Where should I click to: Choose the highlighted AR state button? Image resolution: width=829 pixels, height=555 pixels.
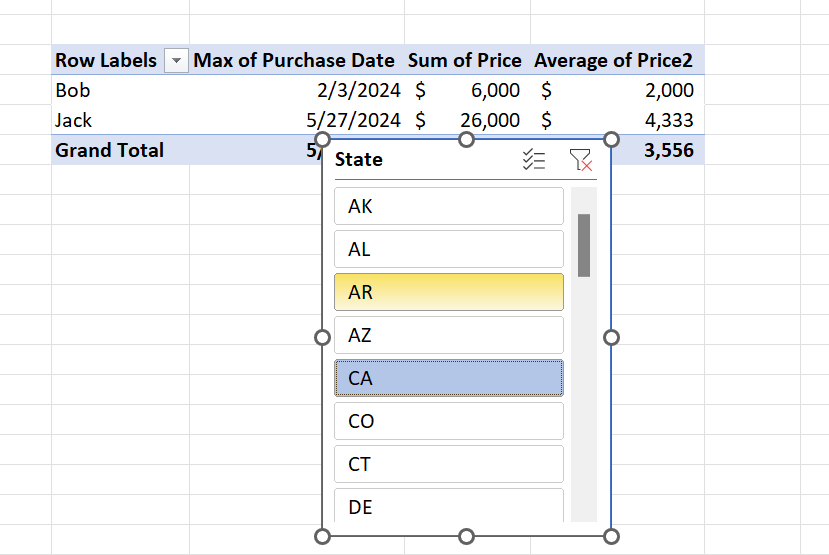[x=448, y=292]
